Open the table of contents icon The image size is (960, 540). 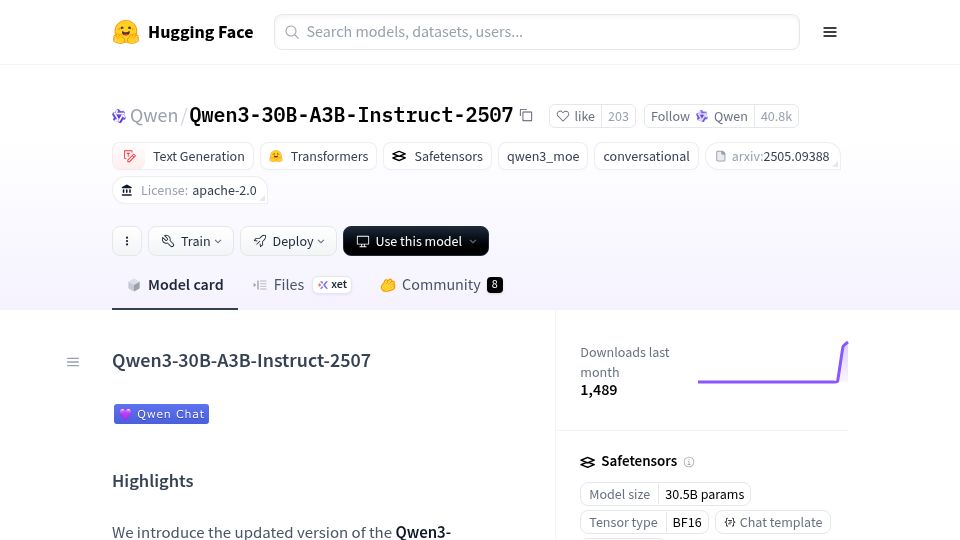tap(73, 362)
